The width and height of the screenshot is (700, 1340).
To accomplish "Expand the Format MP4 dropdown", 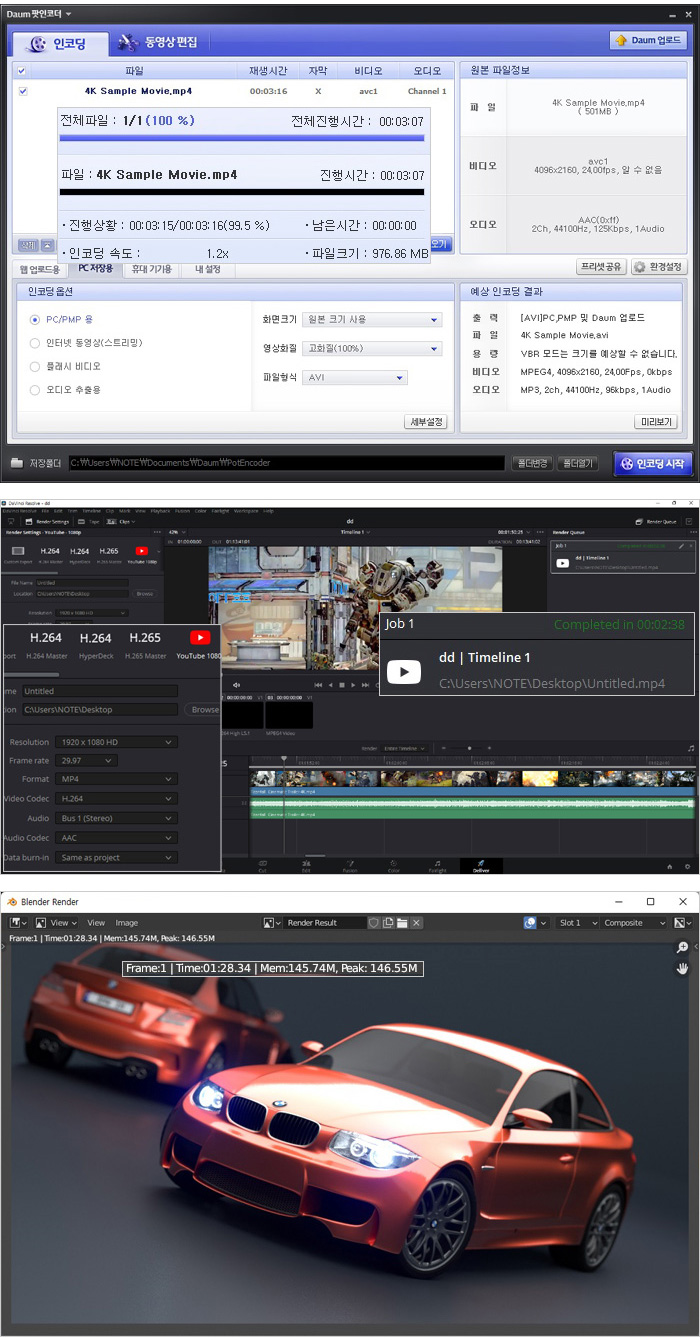I will [x=116, y=778].
